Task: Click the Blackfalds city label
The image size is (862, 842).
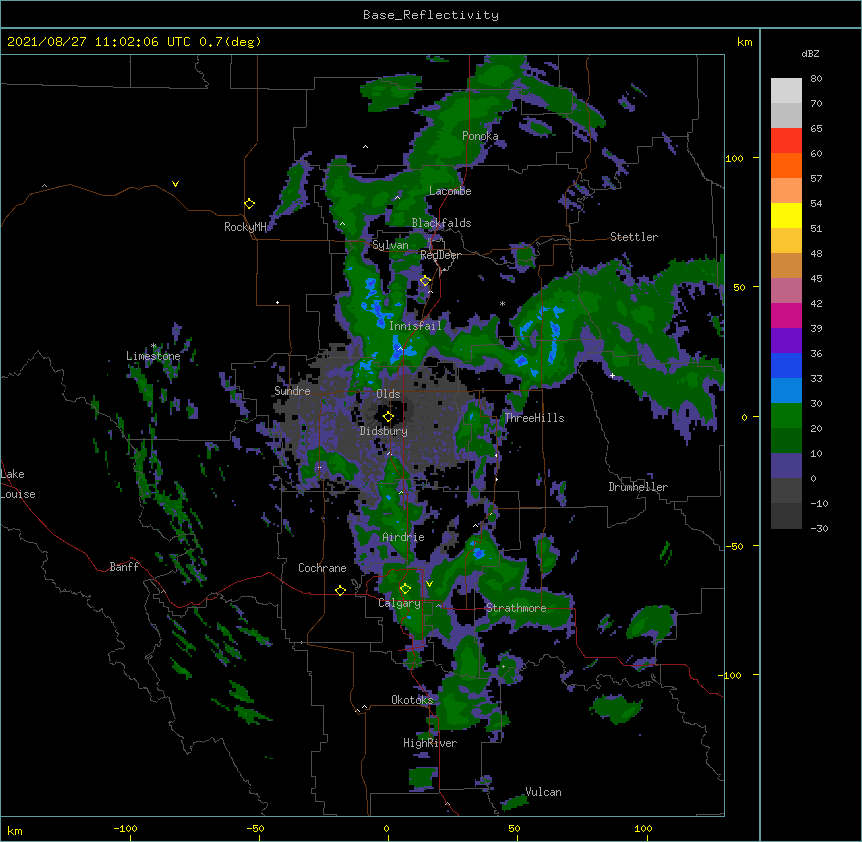Action: pyautogui.click(x=441, y=223)
